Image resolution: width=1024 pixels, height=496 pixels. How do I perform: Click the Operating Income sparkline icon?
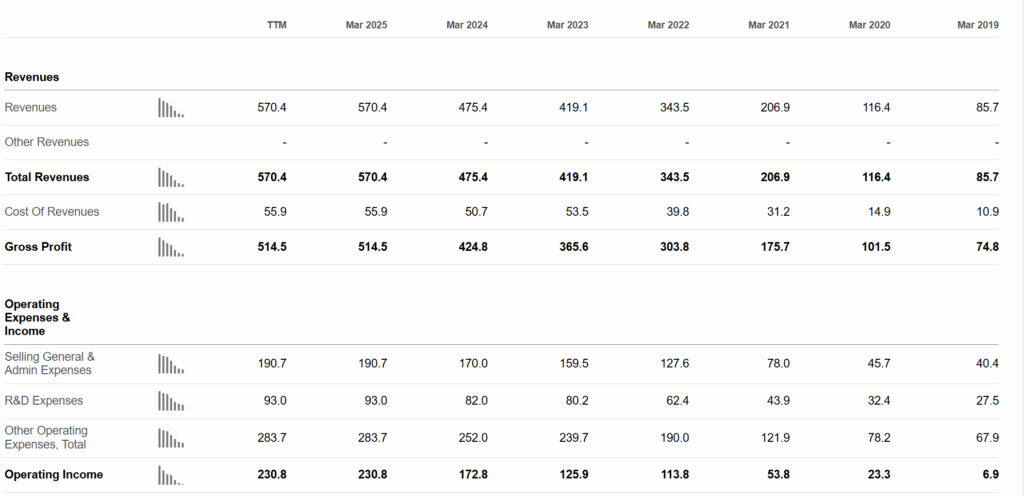[x=171, y=475]
